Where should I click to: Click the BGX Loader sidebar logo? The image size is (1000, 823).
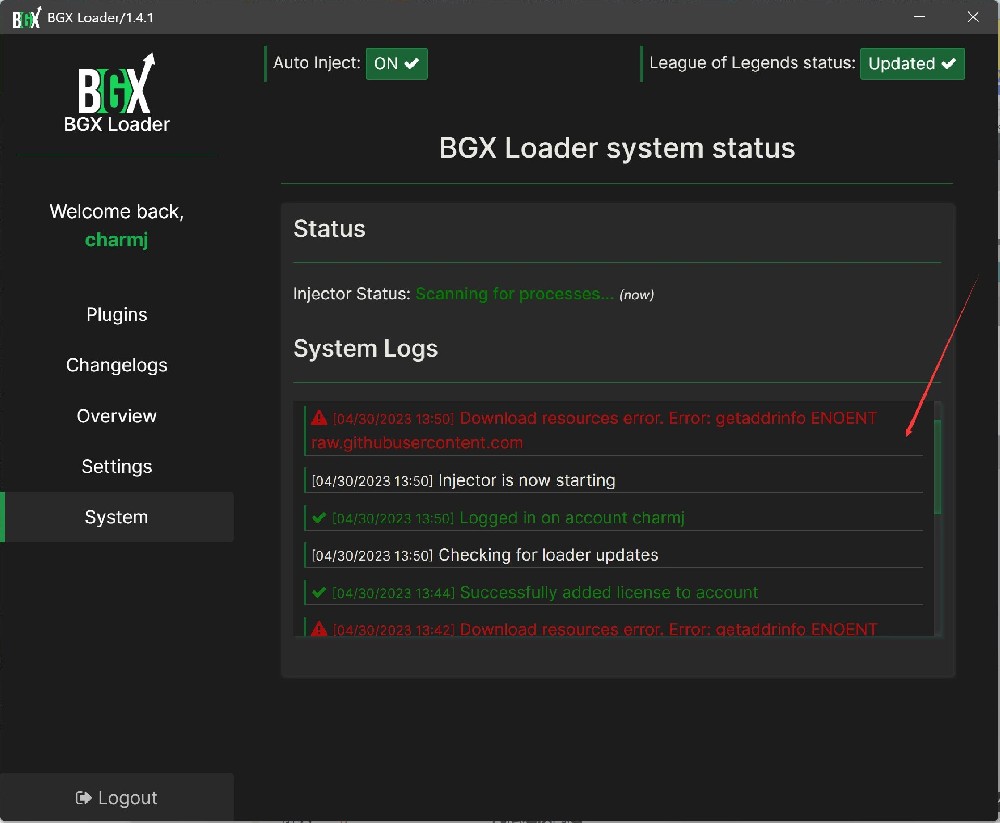tap(117, 93)
